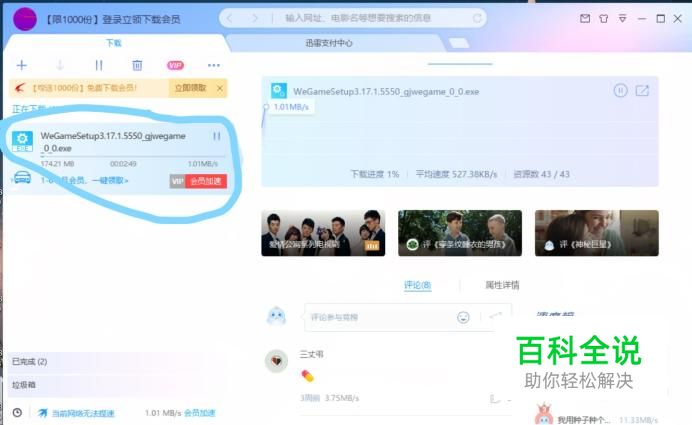Screen dimensions: 692x425
Task: Click the trash delete icon in toolbar
Action: [137, 65]
